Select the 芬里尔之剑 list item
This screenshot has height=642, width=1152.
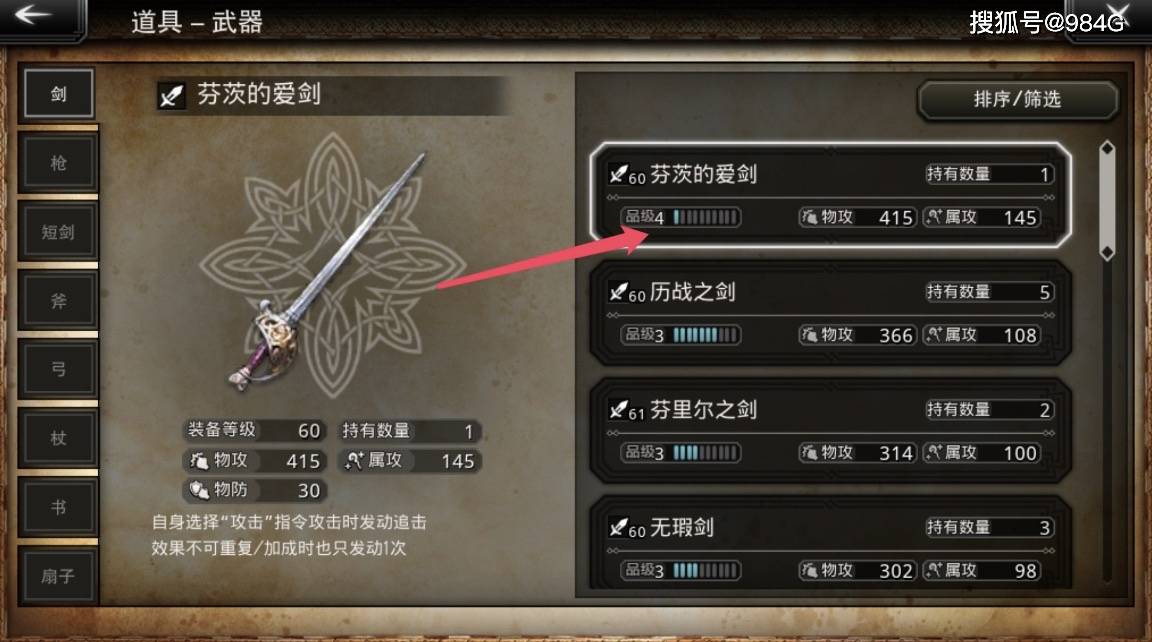tap(830, 430)
